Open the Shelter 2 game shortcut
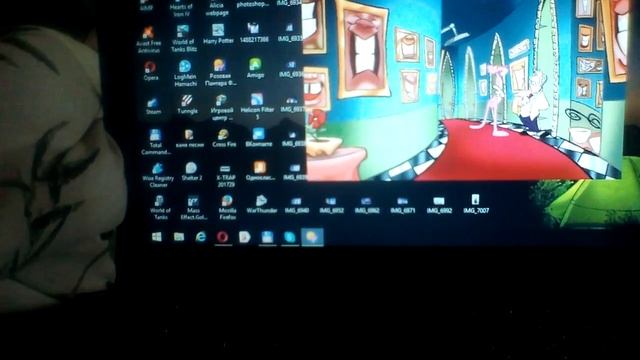 pyautogui.click(x=191, y=171)
